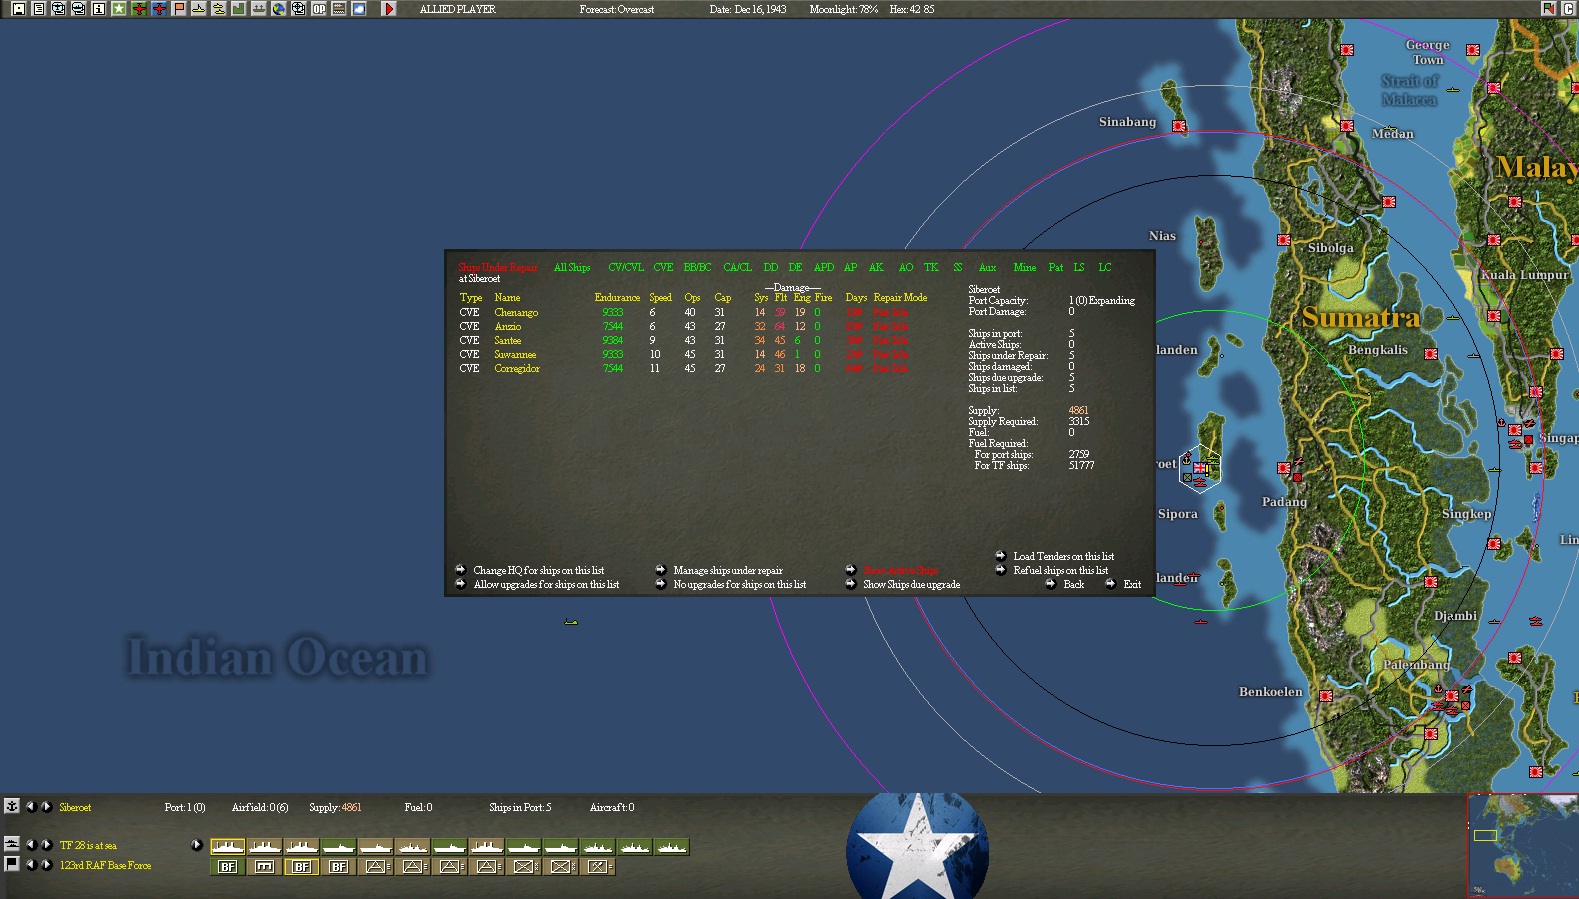Click Exit to close the ship list
Screen dimensions: 1579x899
1132,584
